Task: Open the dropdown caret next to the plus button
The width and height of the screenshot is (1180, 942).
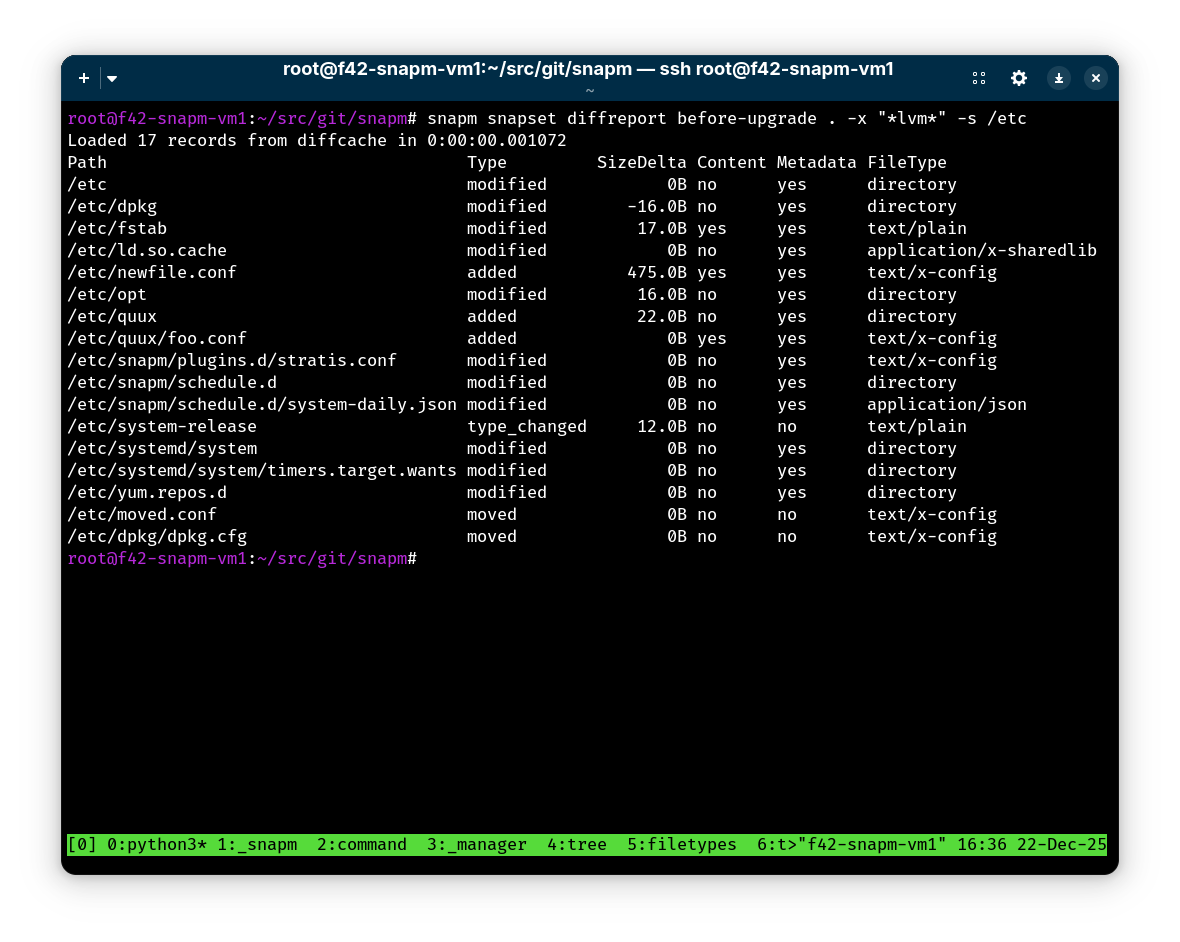Action: tap(111, 78)
